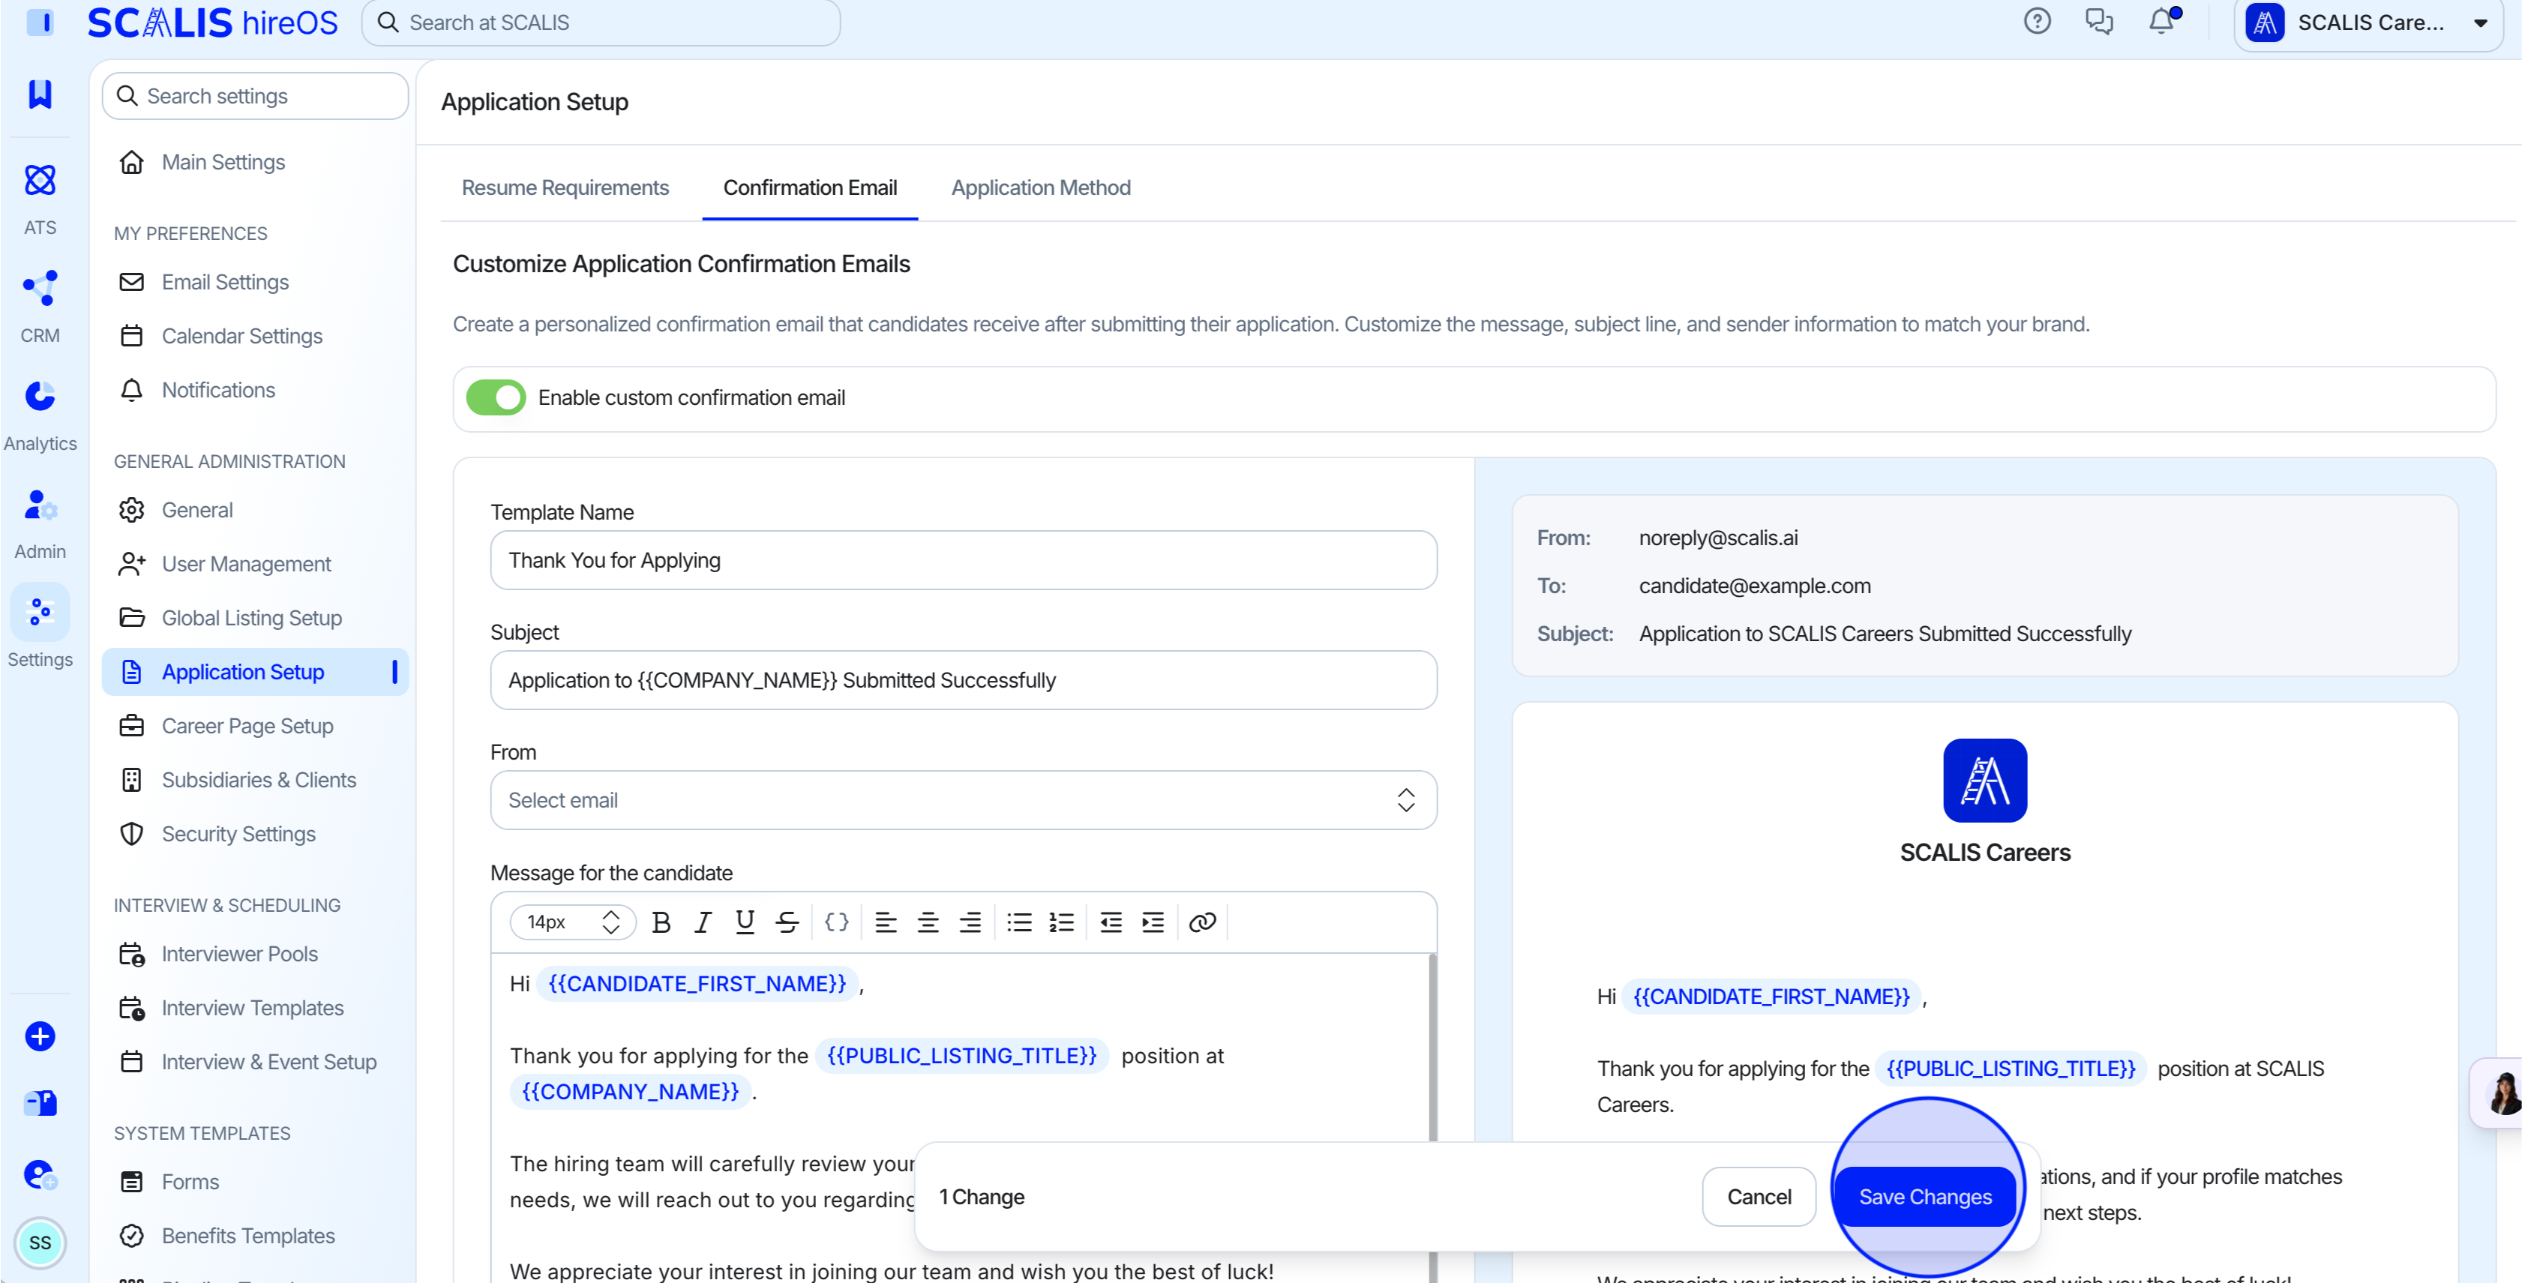Click the SS user avatar
The height and width of the screenshot is (1283, 2522).
click(40, 1243)
